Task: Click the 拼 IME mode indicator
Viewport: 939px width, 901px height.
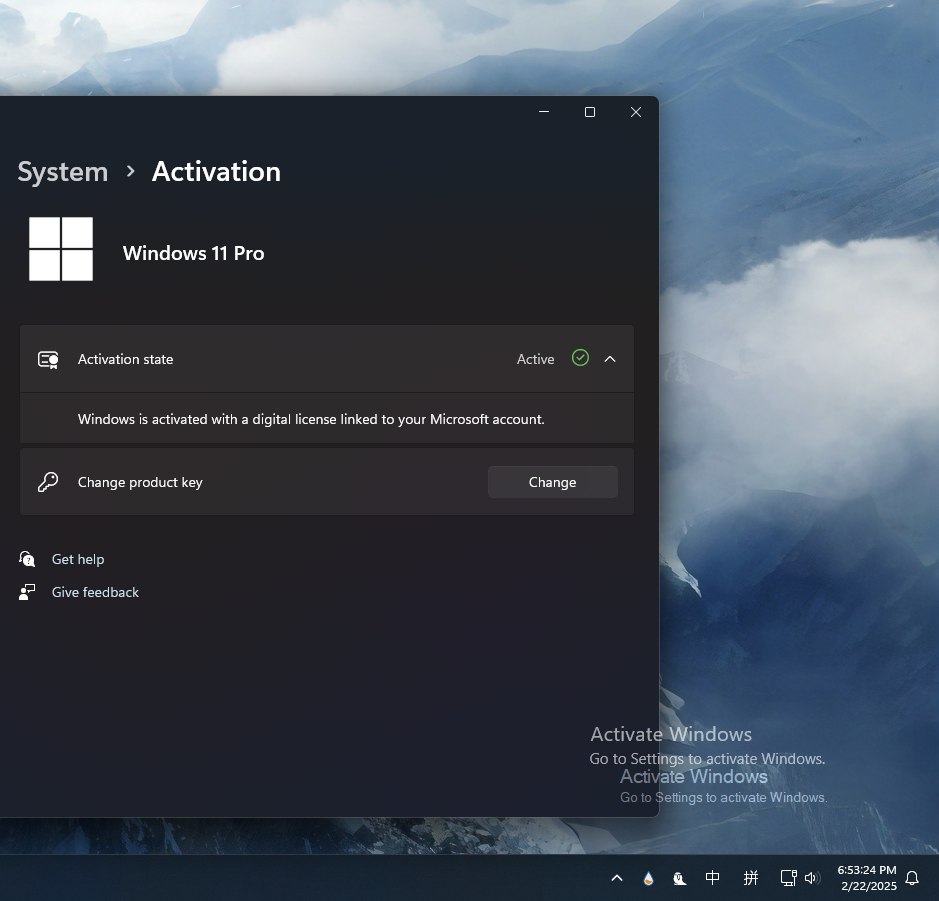Action: click(x=750, y=878)
